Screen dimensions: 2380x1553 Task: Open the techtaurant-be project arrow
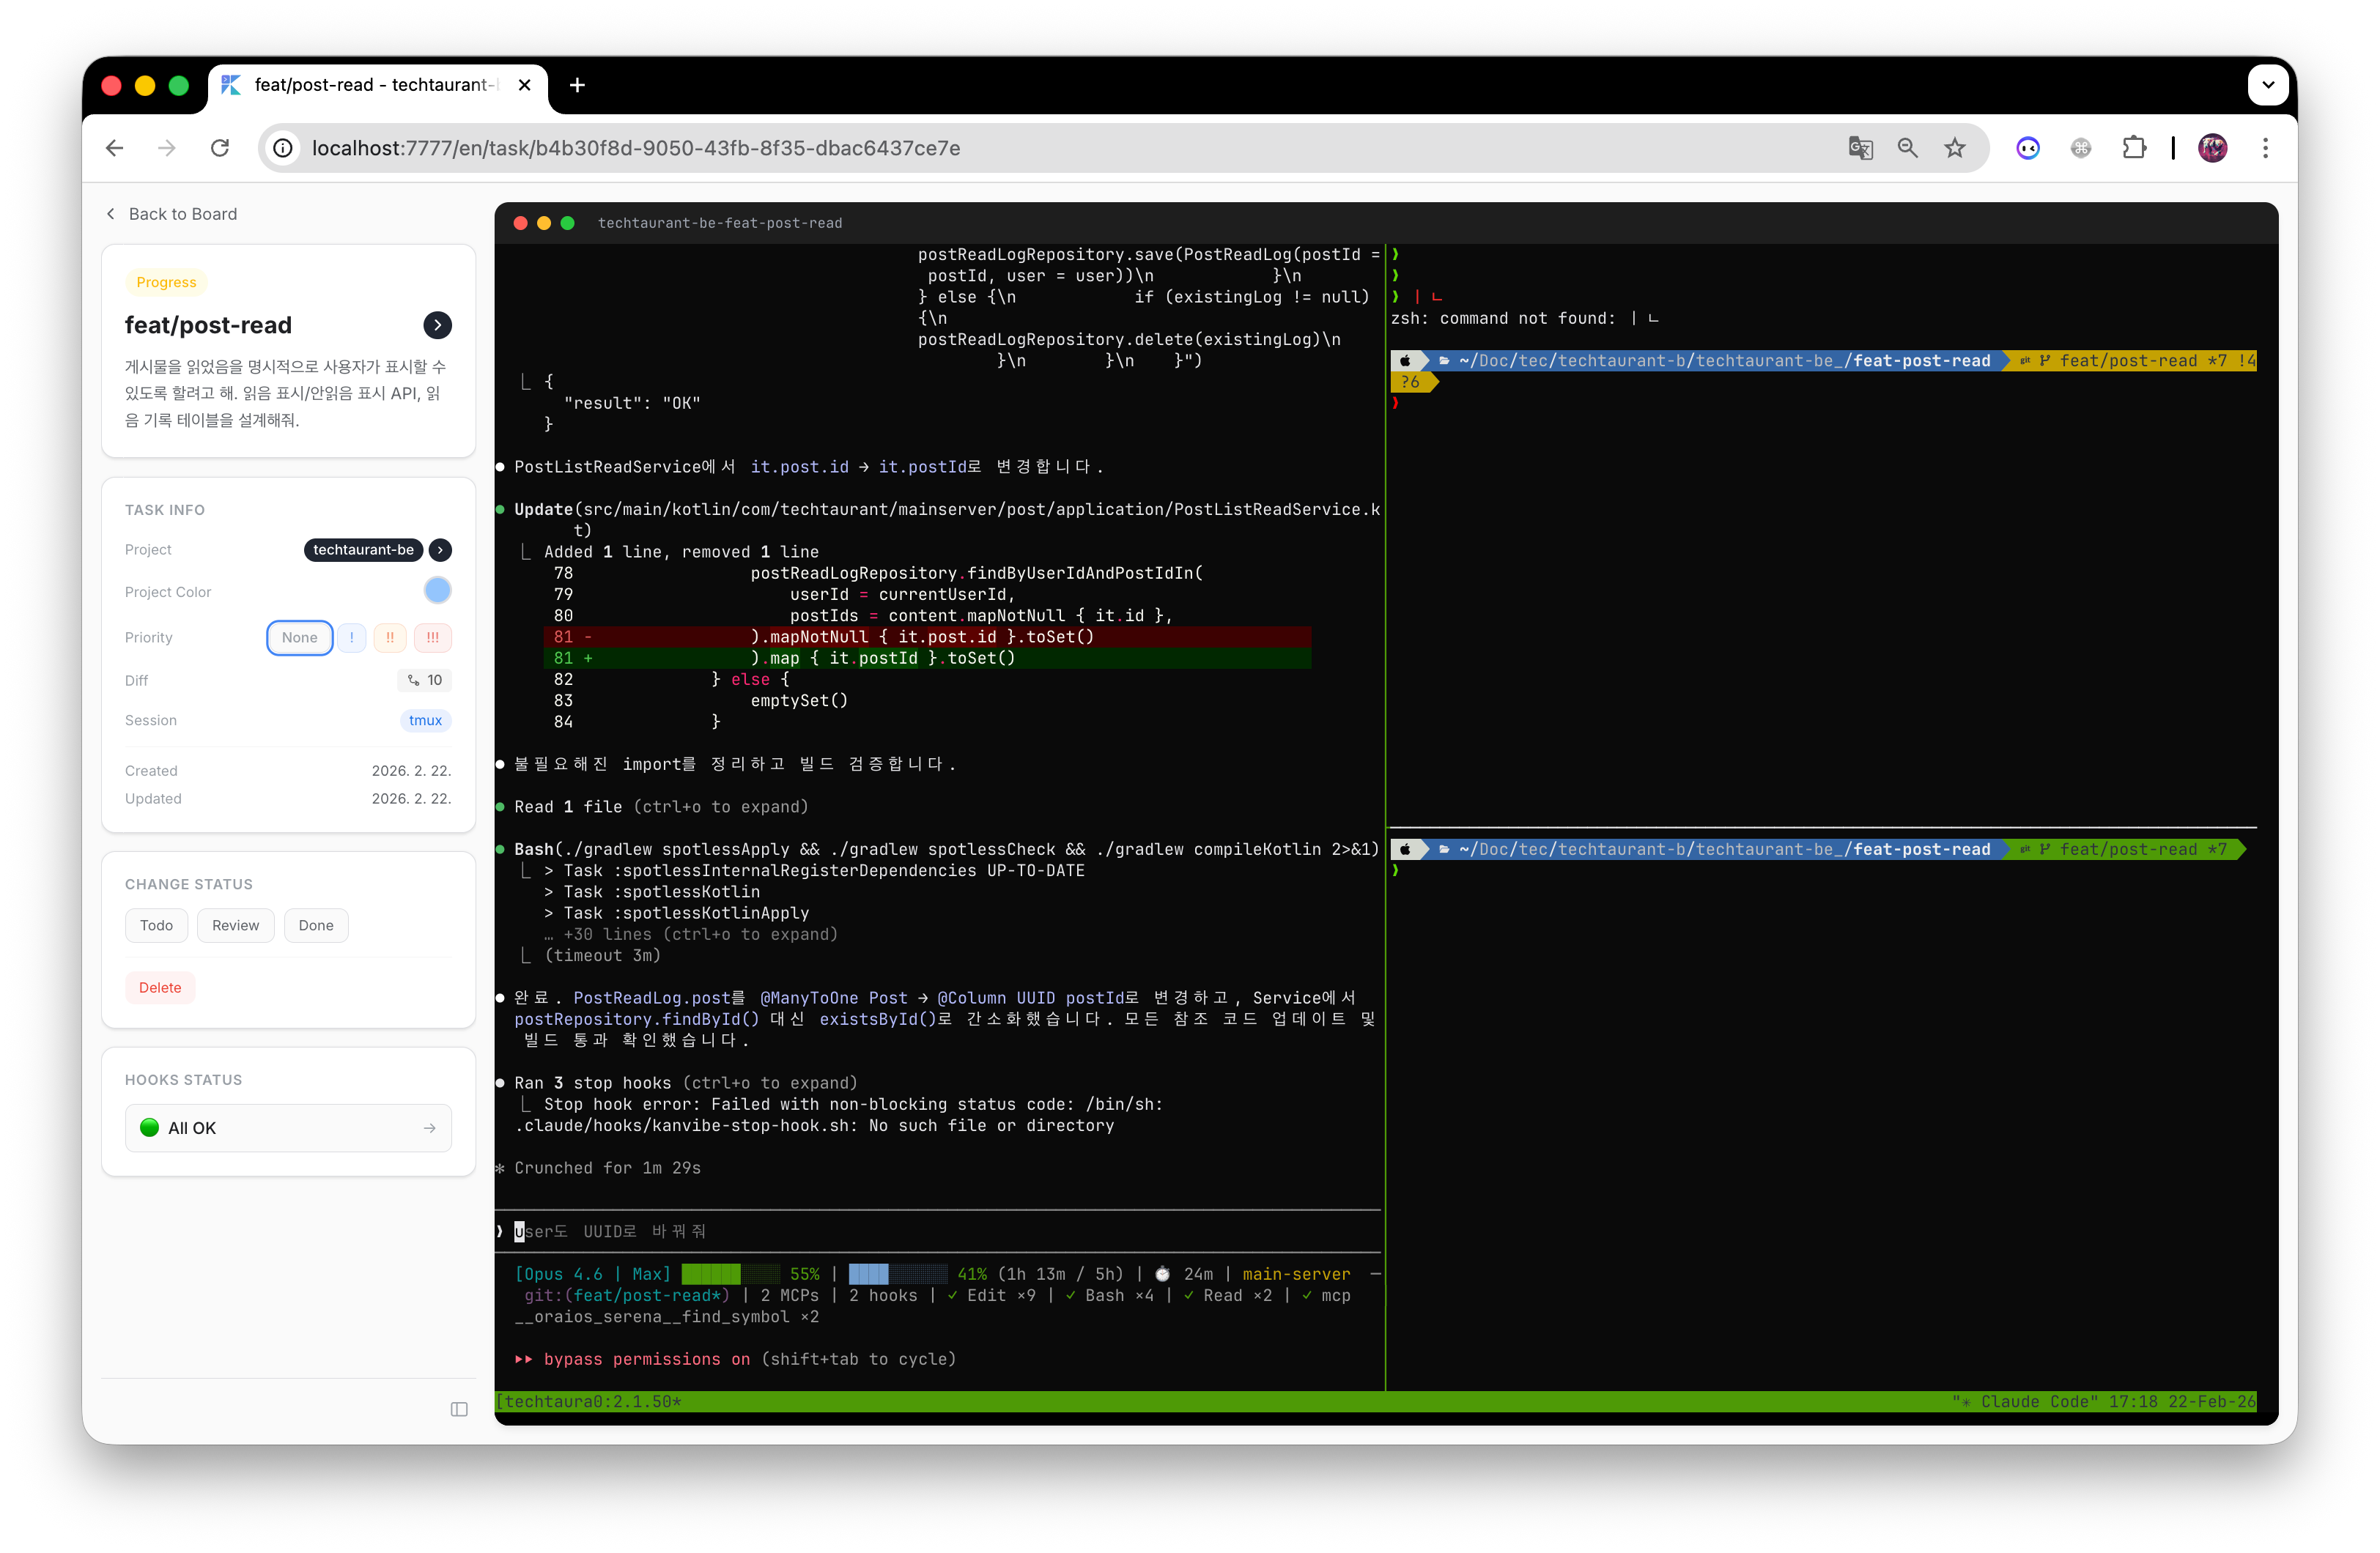point(440,549)
